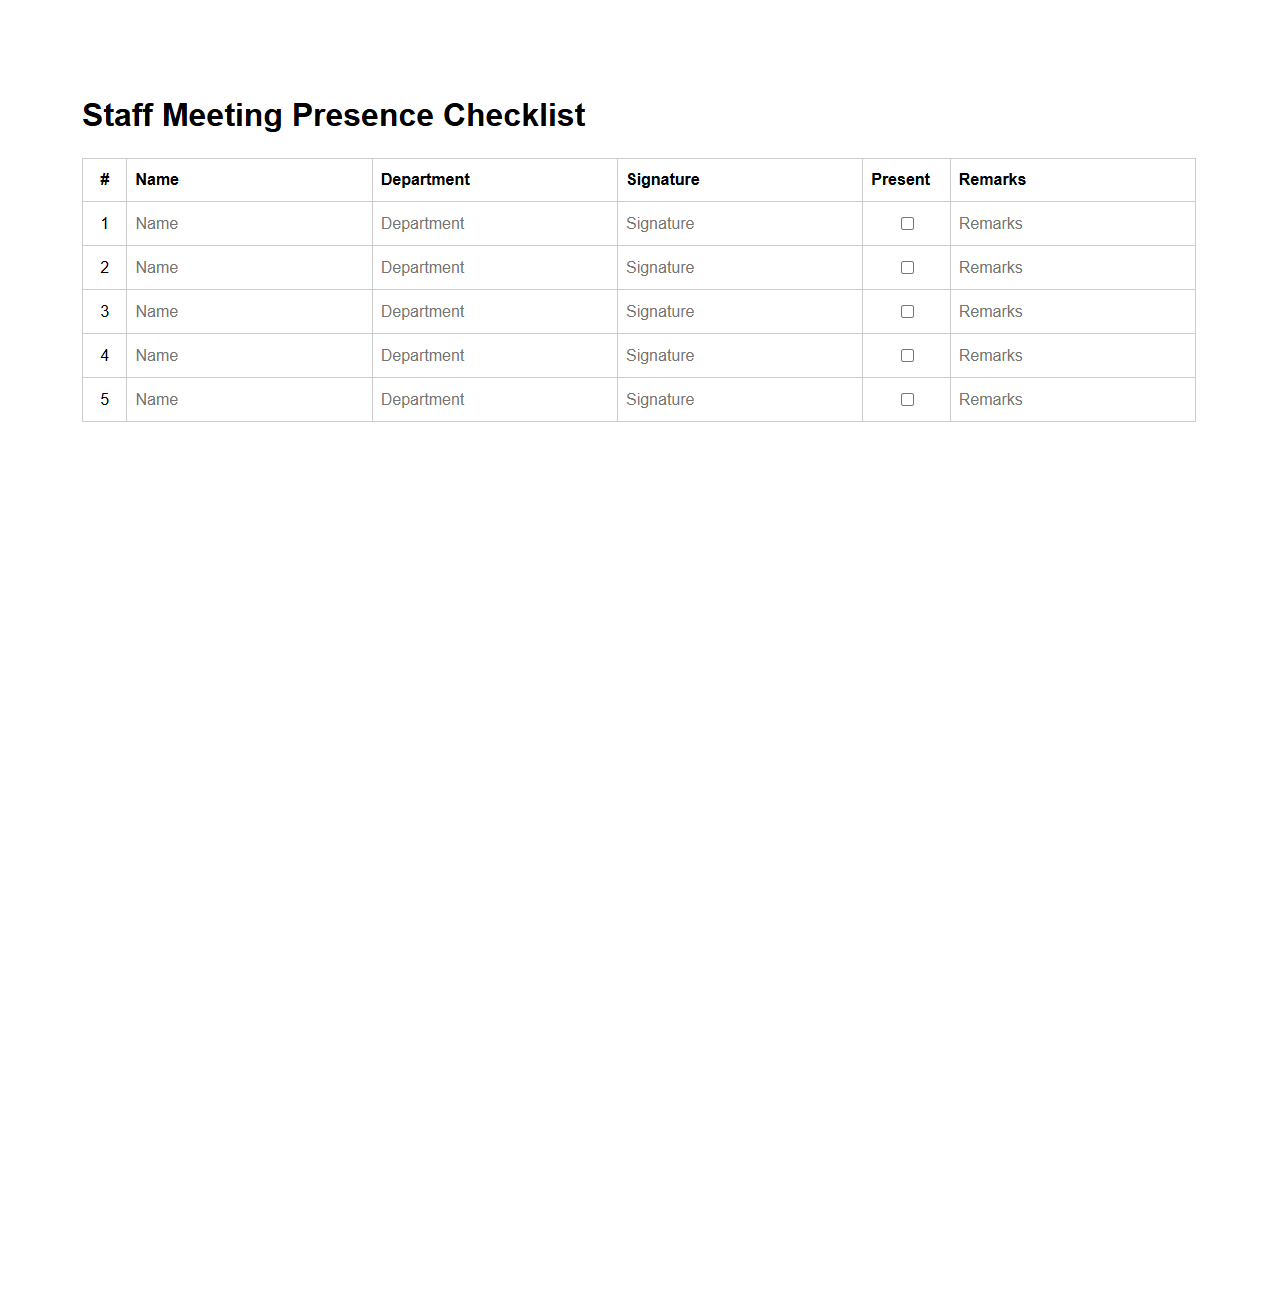Toggle the Present checkbox in row 4

click(906, 355)
